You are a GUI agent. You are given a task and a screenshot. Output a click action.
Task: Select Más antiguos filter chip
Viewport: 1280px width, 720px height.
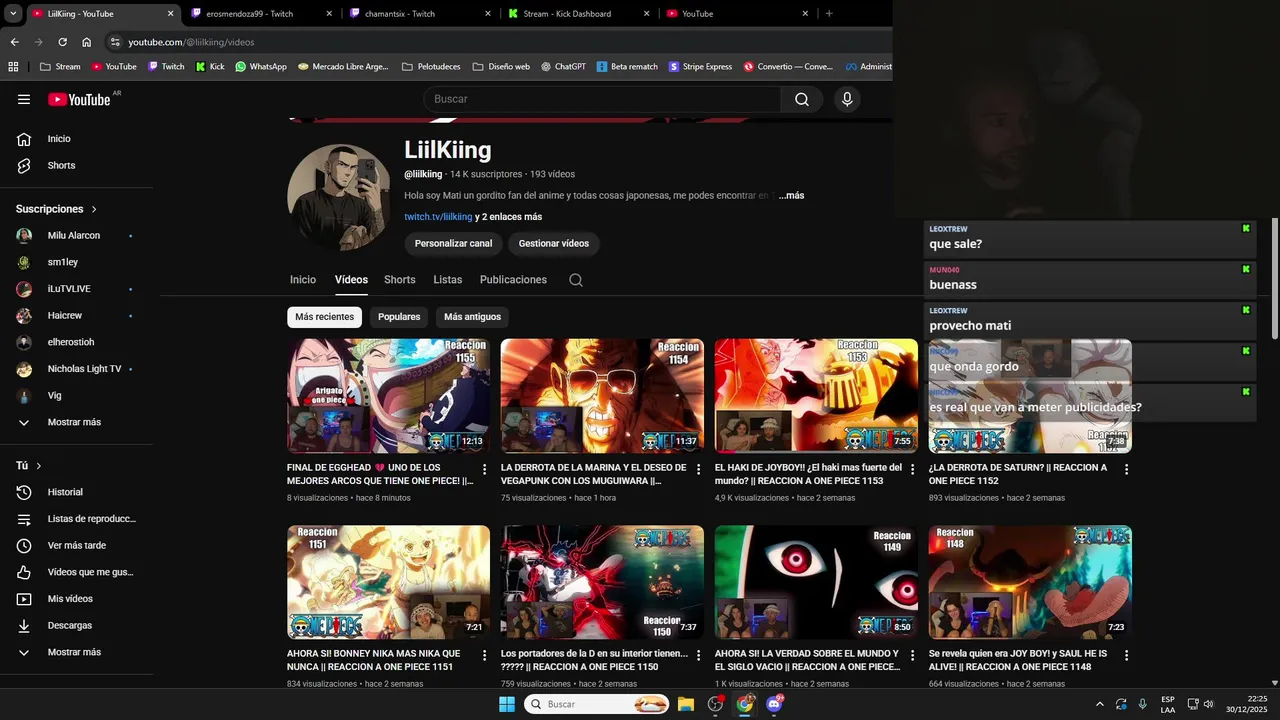tap(472, 317)
